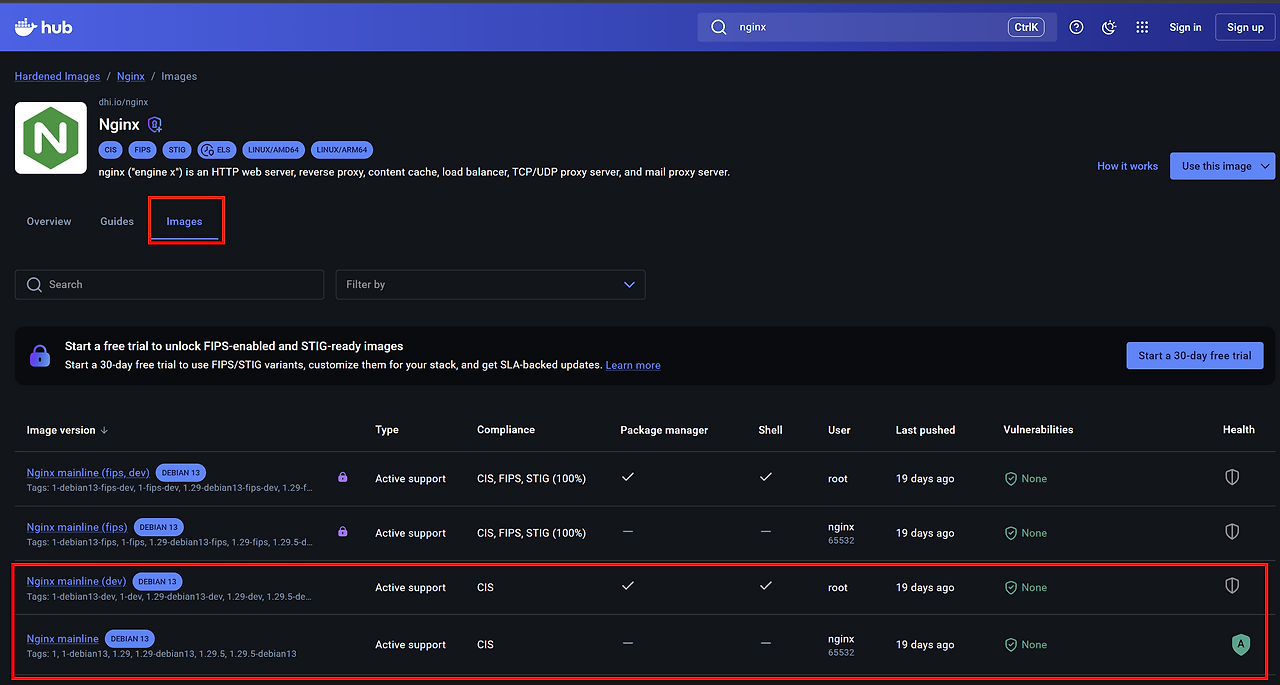Switch to the Guides tab
Image resolution: width=1280 pixels, height=685 pixels.
coord(117,221)
